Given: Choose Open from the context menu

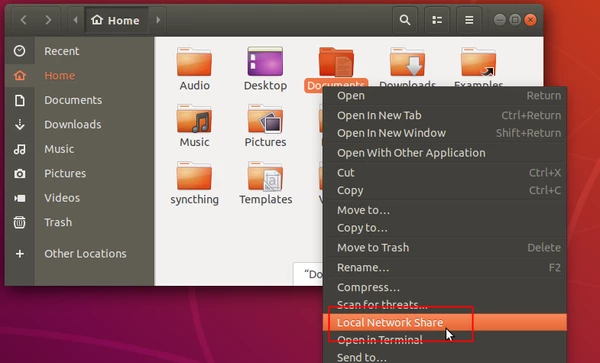Looking at the screenshot, I should coord(445,96).
